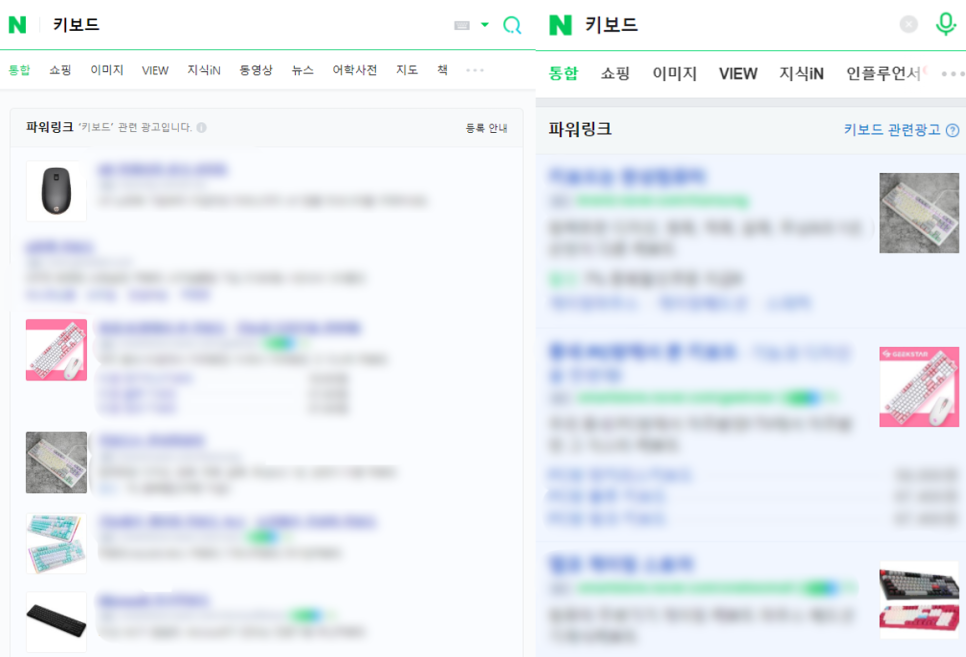The width and height of the screenshot is (966, 657).
Task: Open the on-screen keyboard icon in desktop search bar
Action: click(x=461, y=25)
